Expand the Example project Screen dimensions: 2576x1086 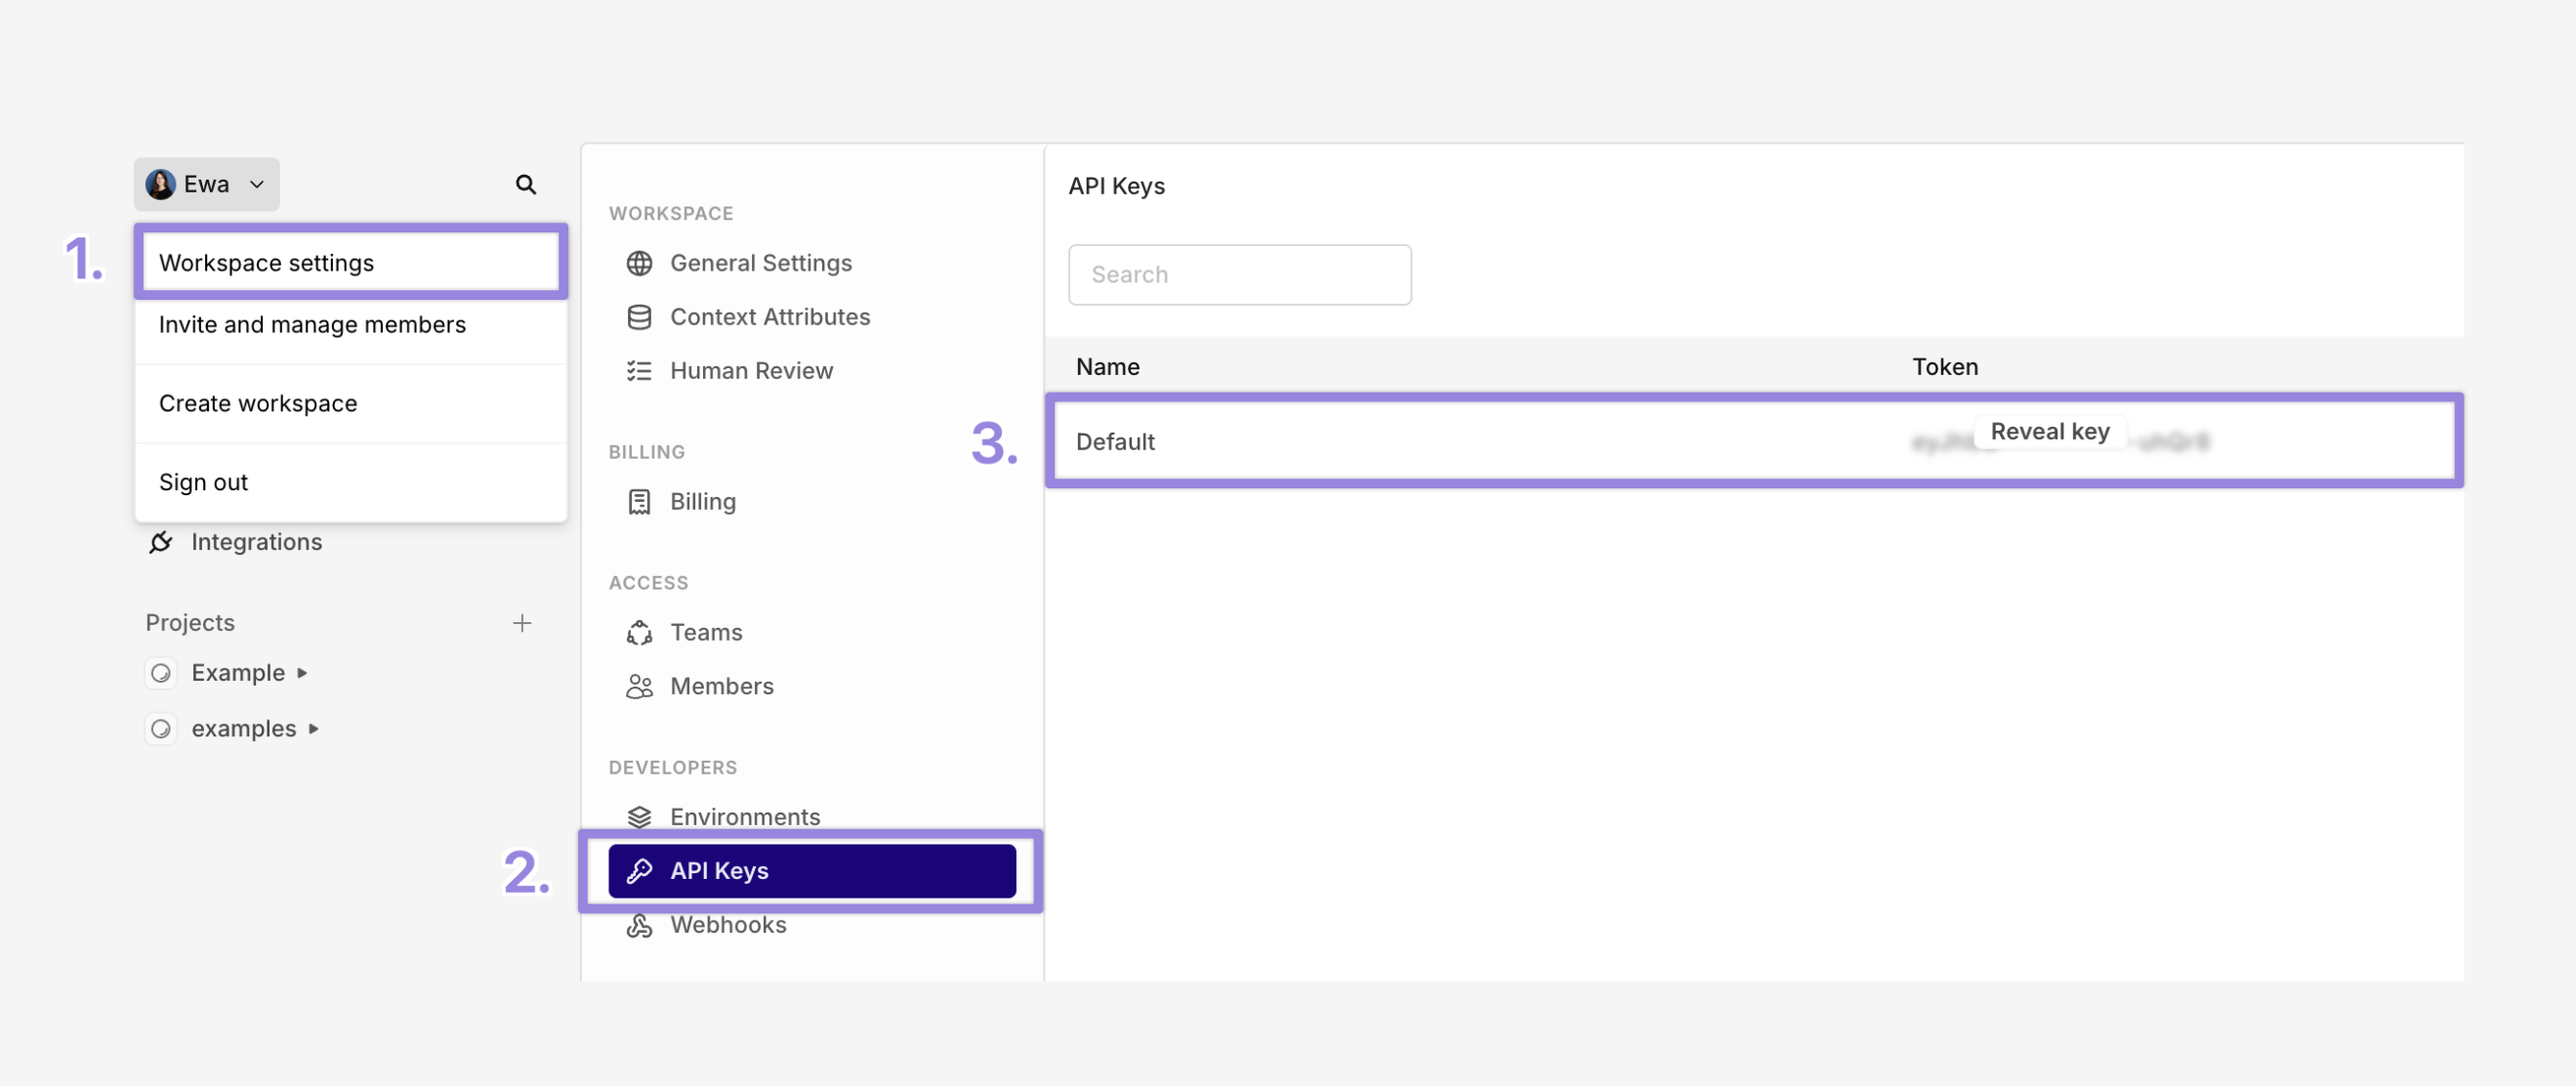coord(303,672)
